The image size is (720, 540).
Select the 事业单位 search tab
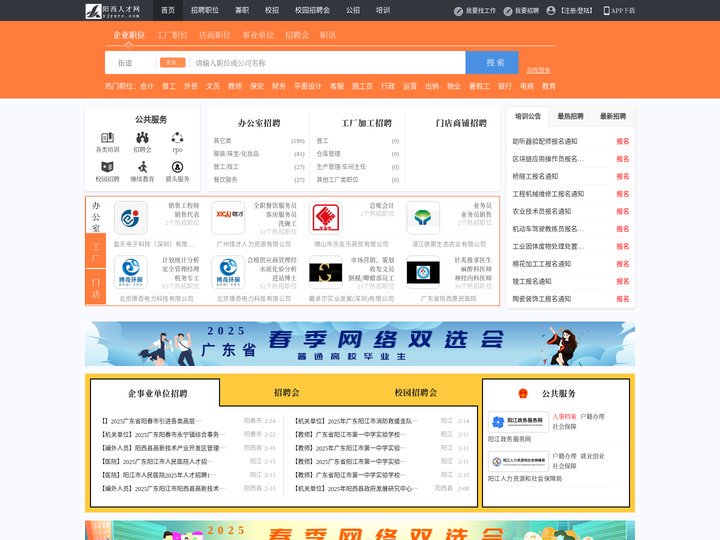pos(258,35)
